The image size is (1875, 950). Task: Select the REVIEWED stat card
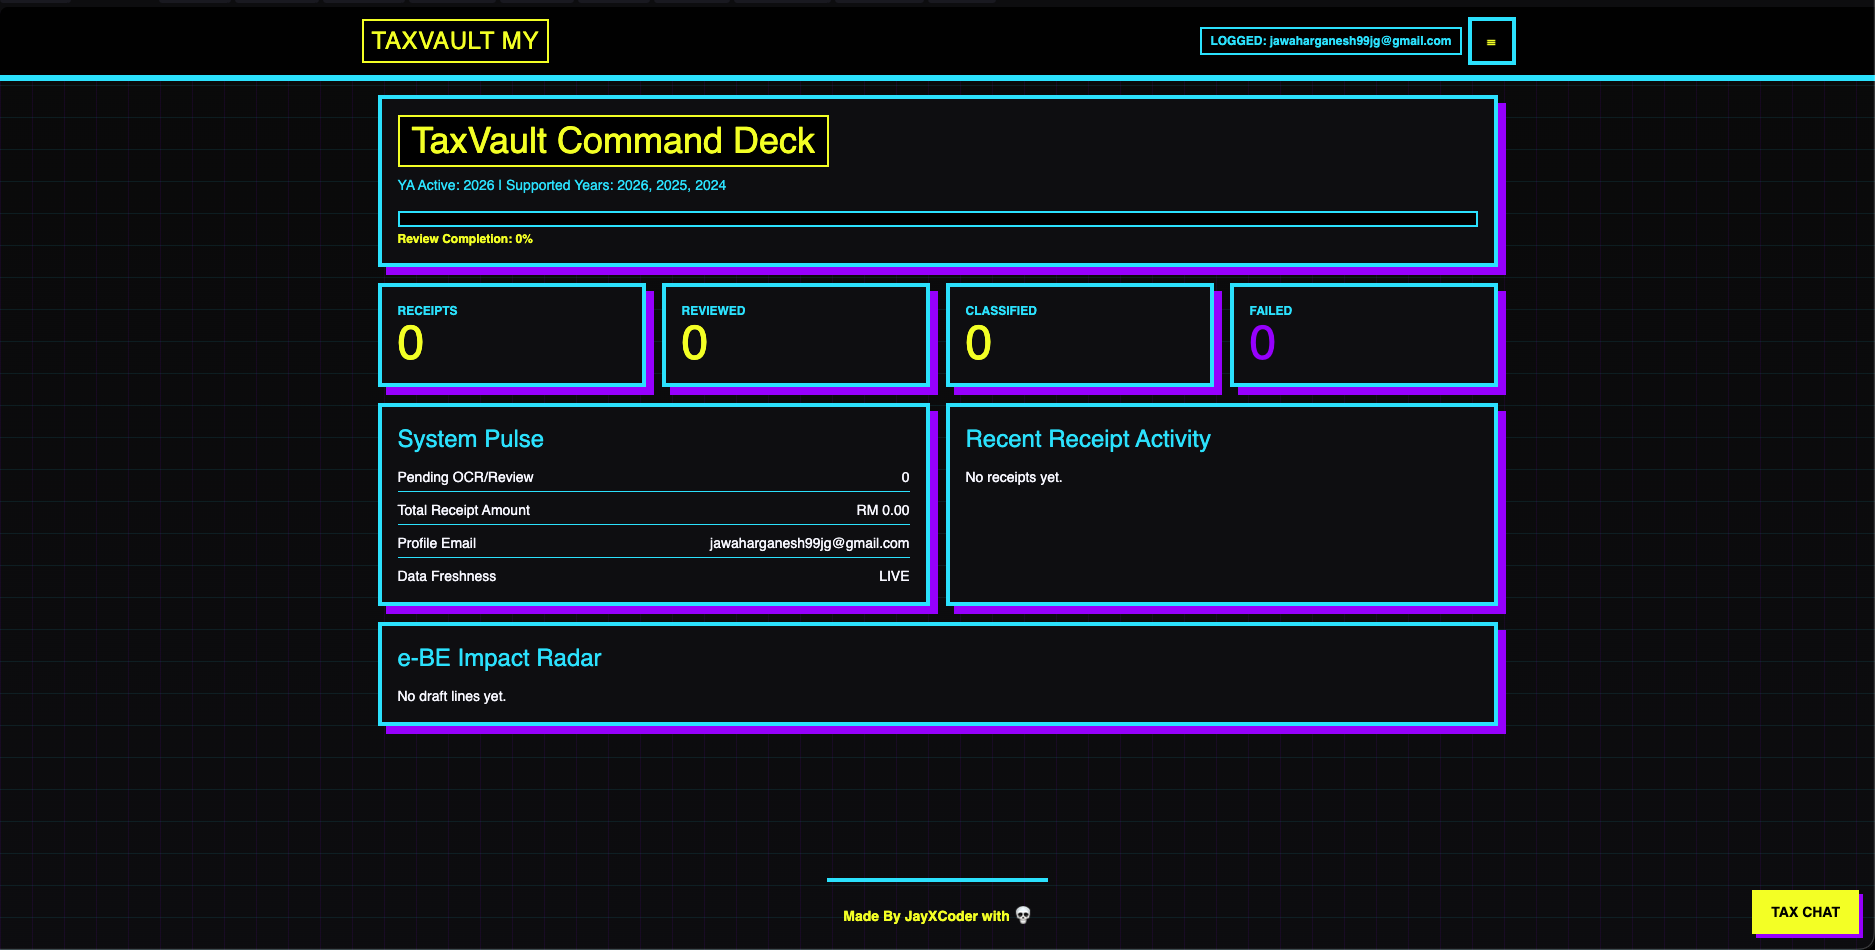(x=796, y=335)
